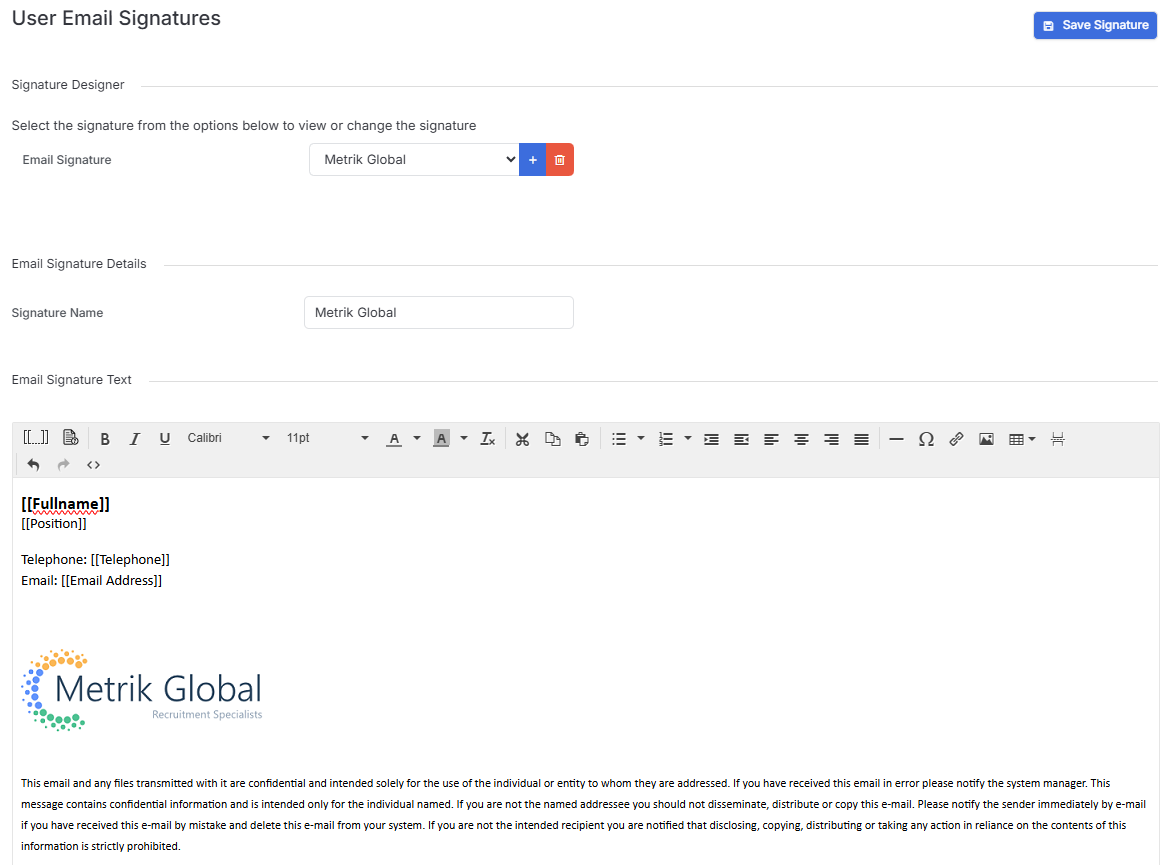The height and width of the screenshot is (865, 1170).
Task: Click the Save Signature button
Action: coord(1095,25)
